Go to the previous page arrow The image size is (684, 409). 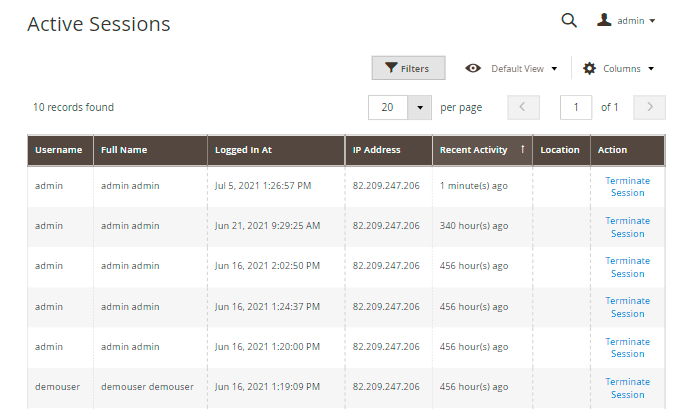pos(524,107)
